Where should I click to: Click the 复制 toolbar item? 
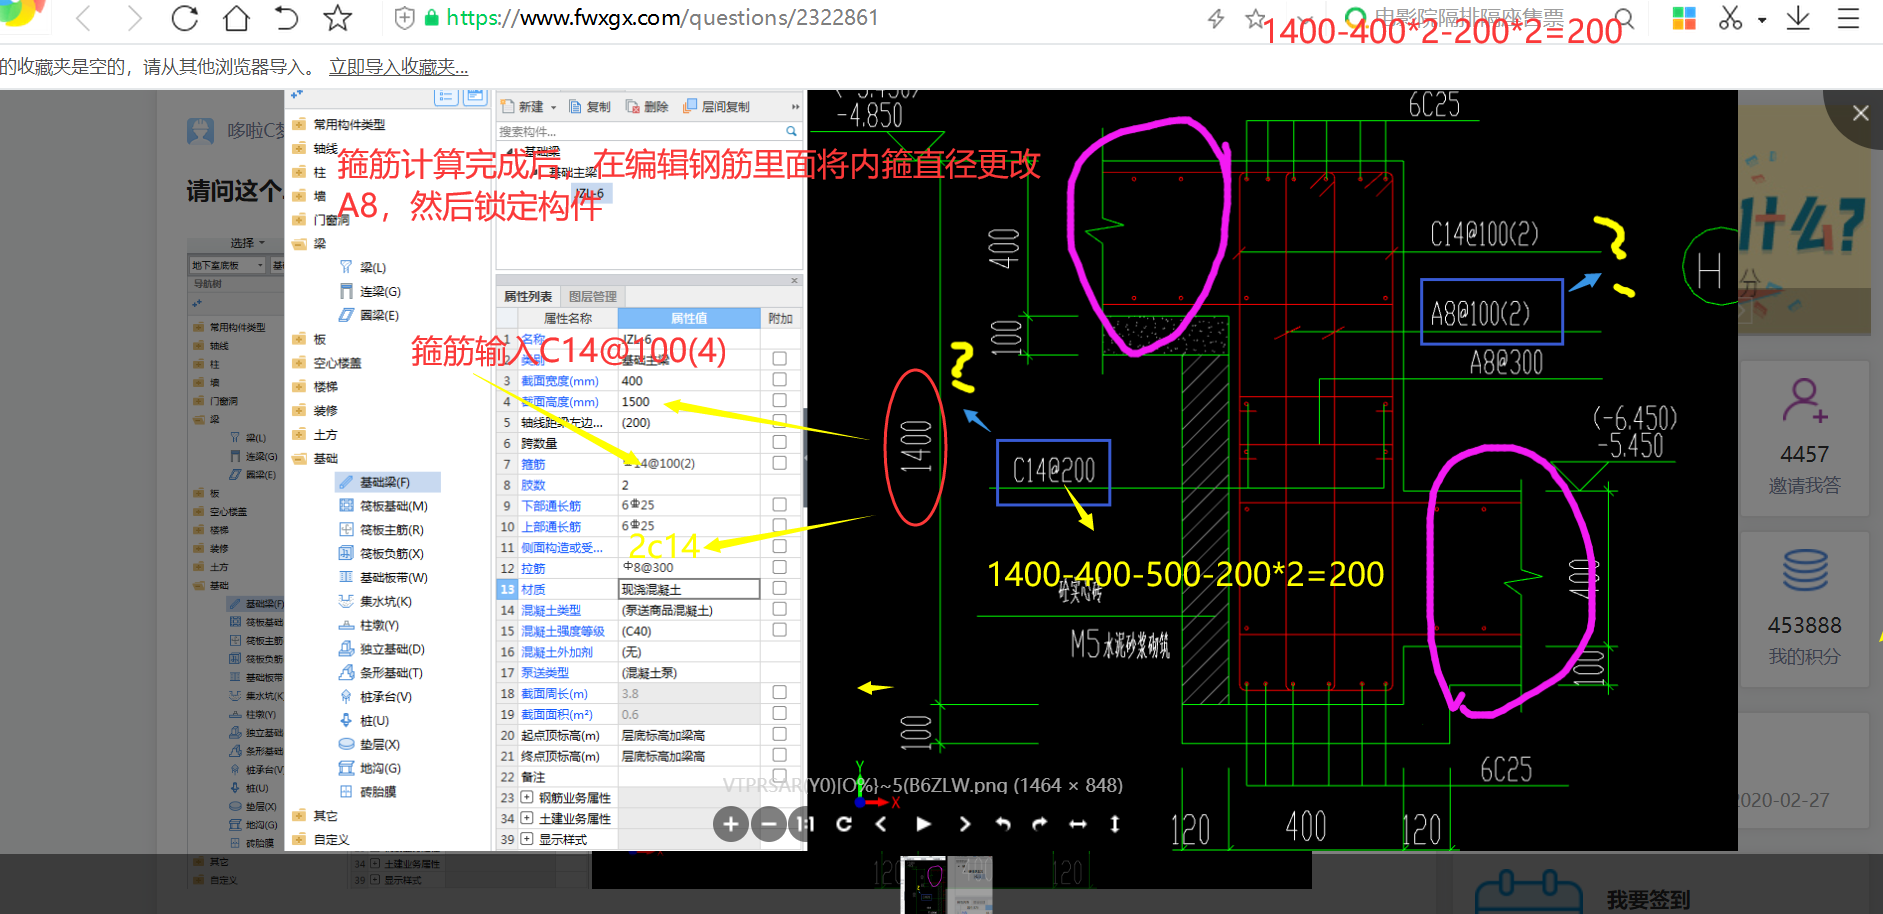[x=590, y=107]
